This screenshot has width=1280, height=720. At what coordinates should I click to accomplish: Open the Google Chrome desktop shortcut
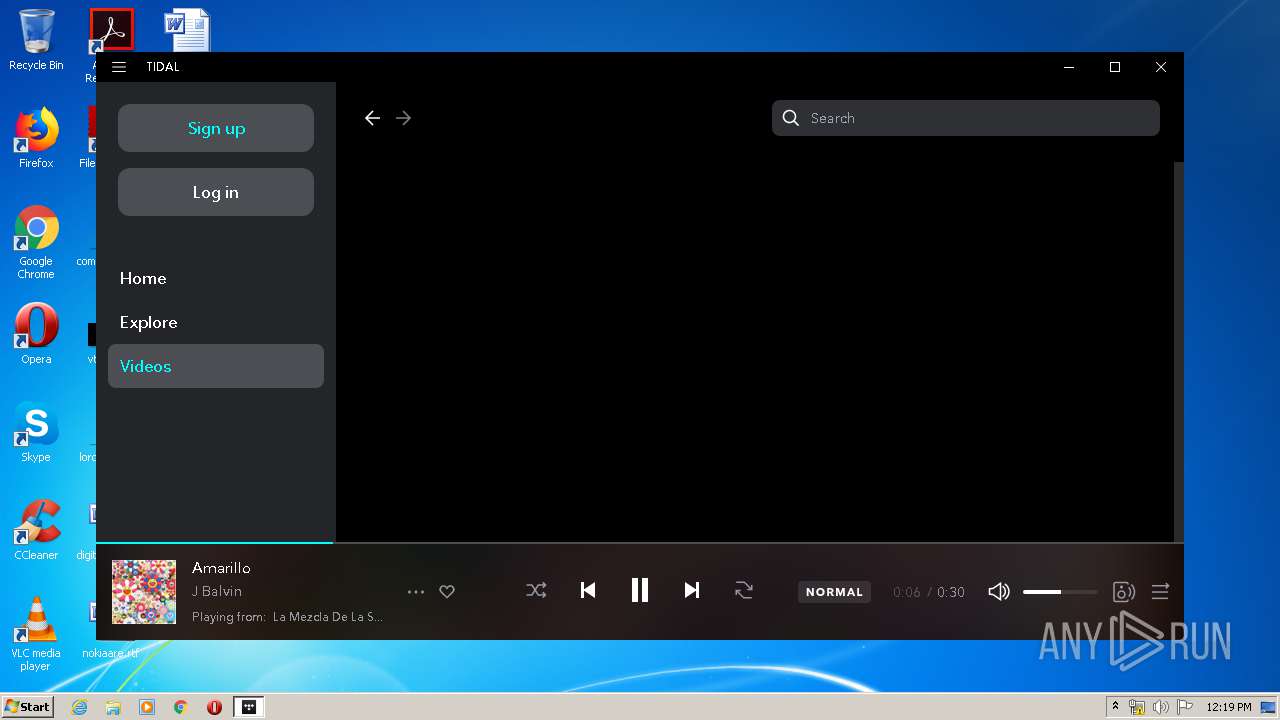(36, 242)
